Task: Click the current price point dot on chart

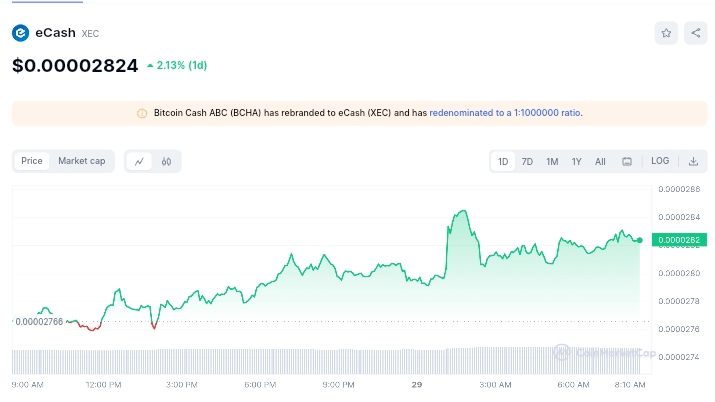Action: (640, 240)
